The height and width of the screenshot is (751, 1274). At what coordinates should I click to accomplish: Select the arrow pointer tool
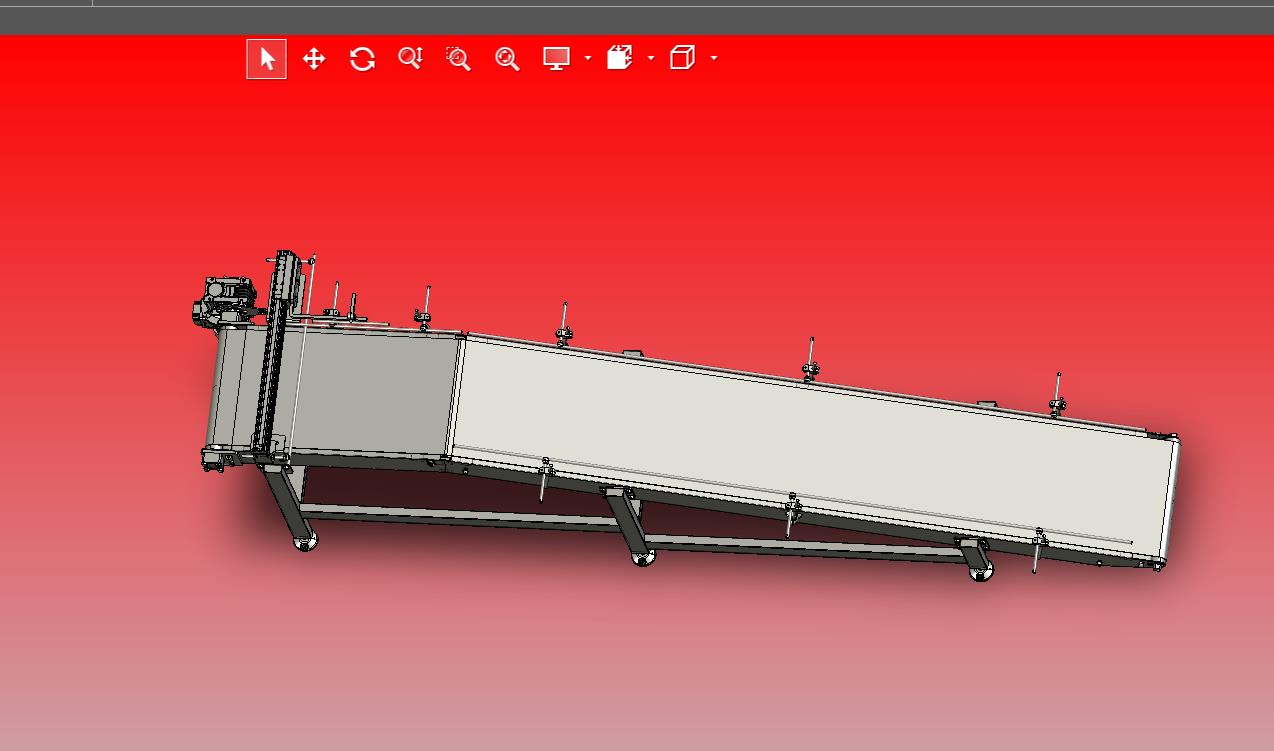(266, 59)
